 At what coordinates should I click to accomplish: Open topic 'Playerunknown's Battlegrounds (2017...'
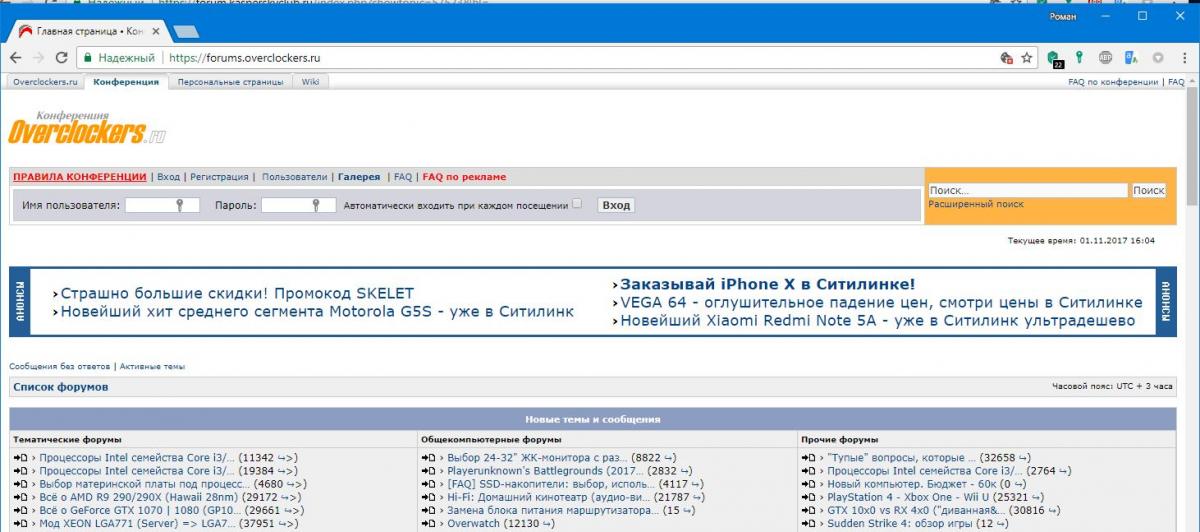point(545,471)
